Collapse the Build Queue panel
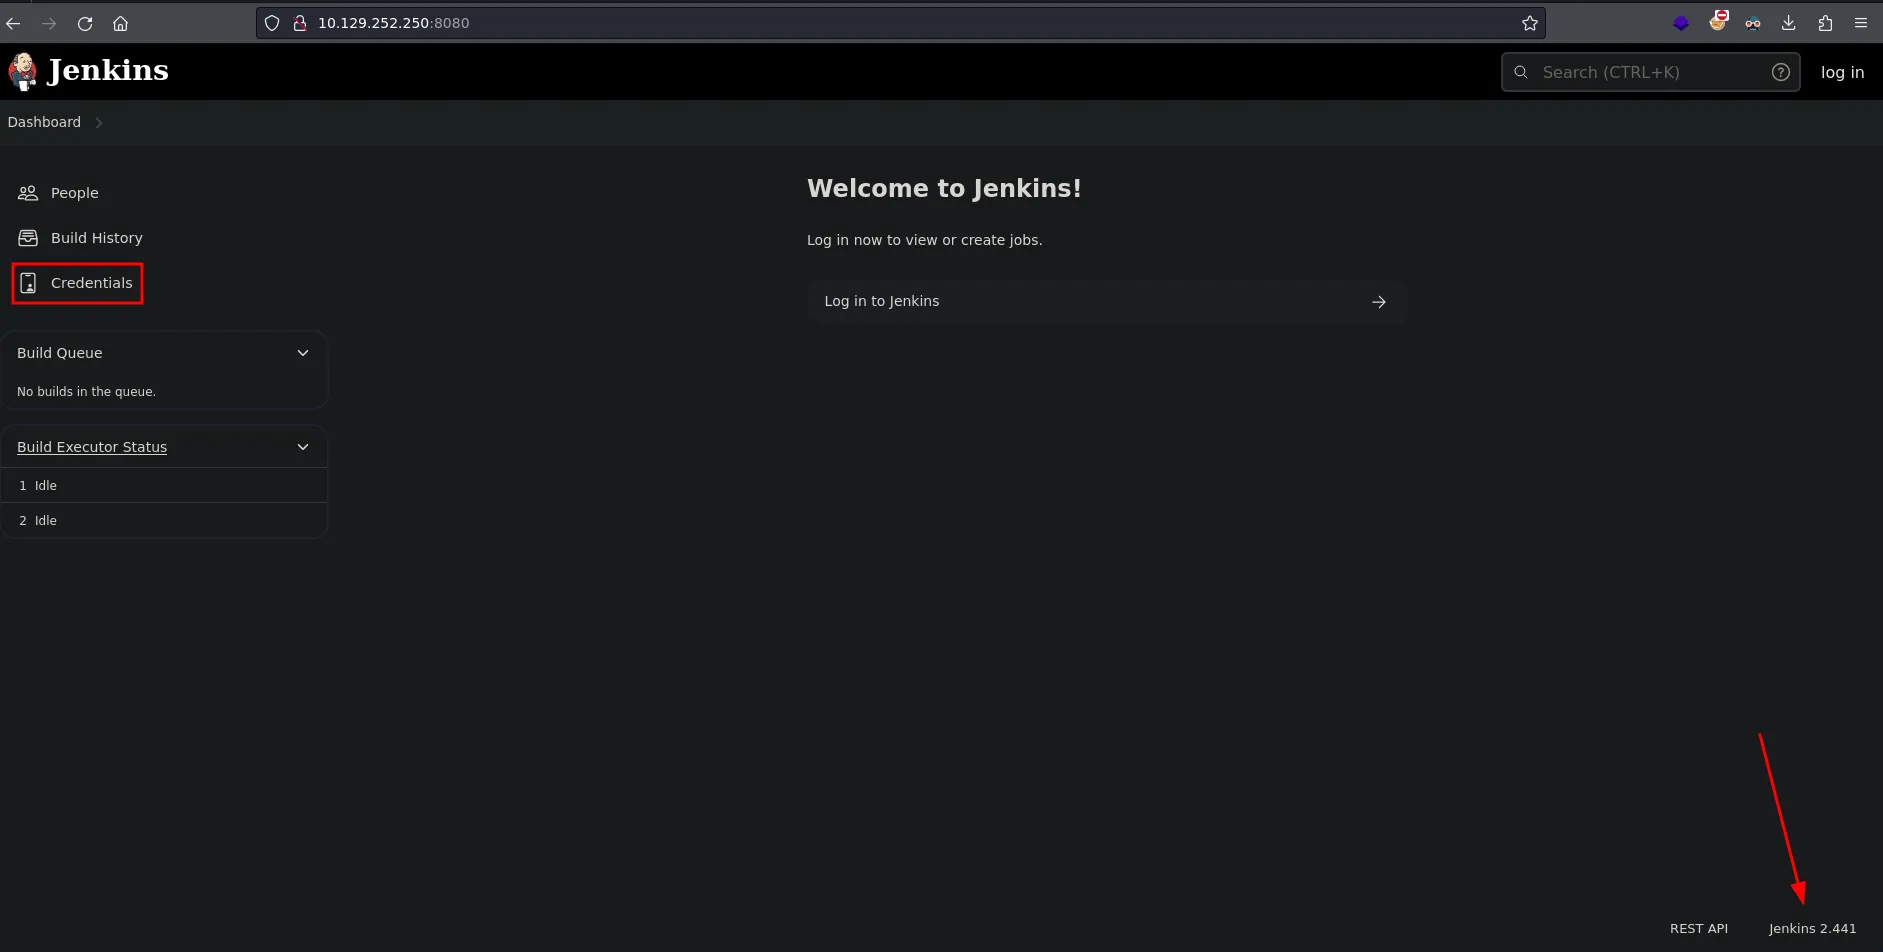The width and height of the screenshot is (1883, 952). (303, 352)
